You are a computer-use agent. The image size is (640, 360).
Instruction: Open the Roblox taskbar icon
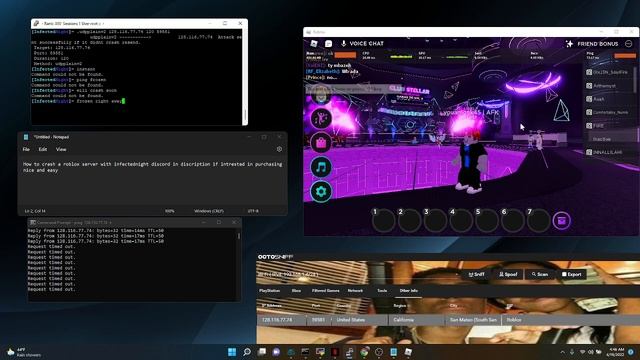point(408,352)
